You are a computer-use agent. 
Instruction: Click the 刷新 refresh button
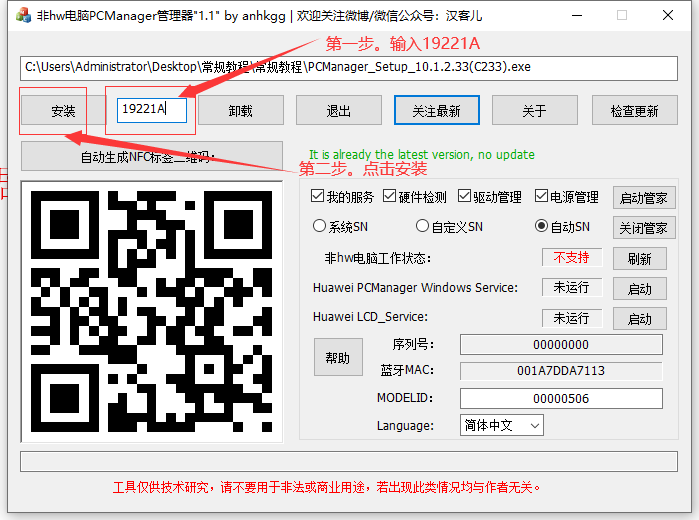[x=640, y=259]
